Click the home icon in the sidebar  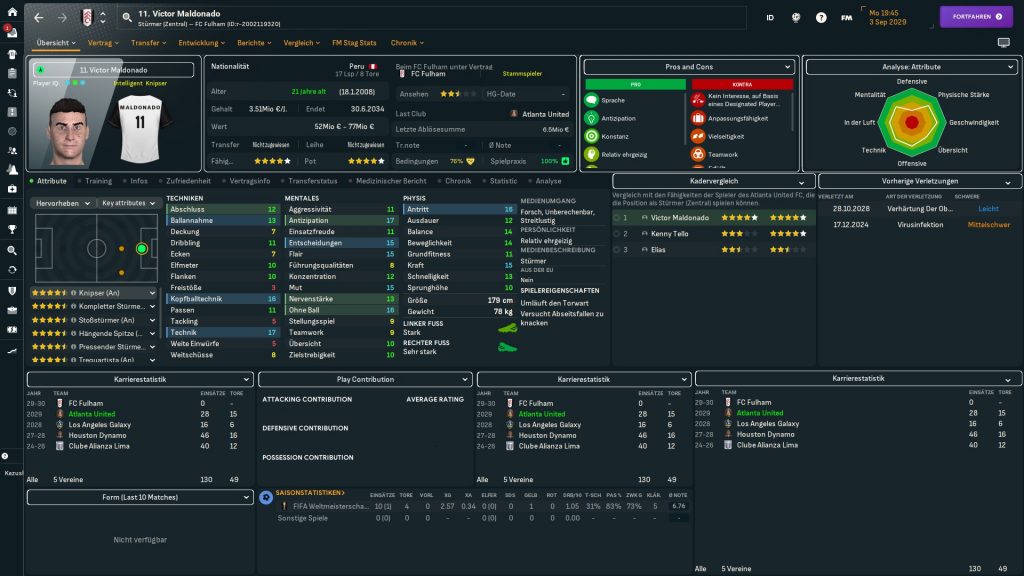pos(12,12)
